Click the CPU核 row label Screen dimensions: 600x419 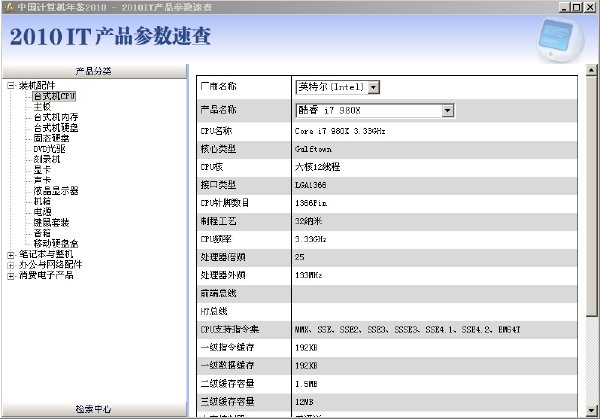coord(212,167)
